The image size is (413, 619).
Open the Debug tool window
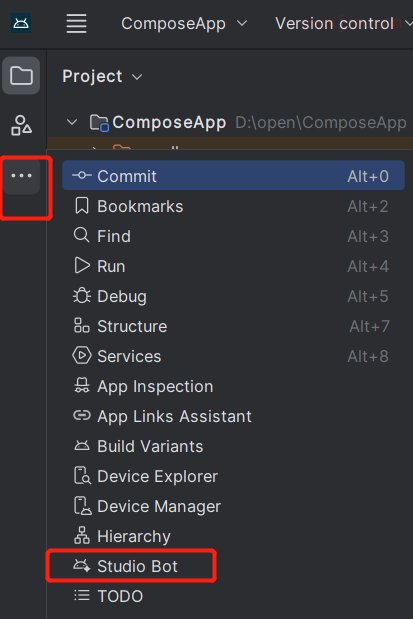233,296
